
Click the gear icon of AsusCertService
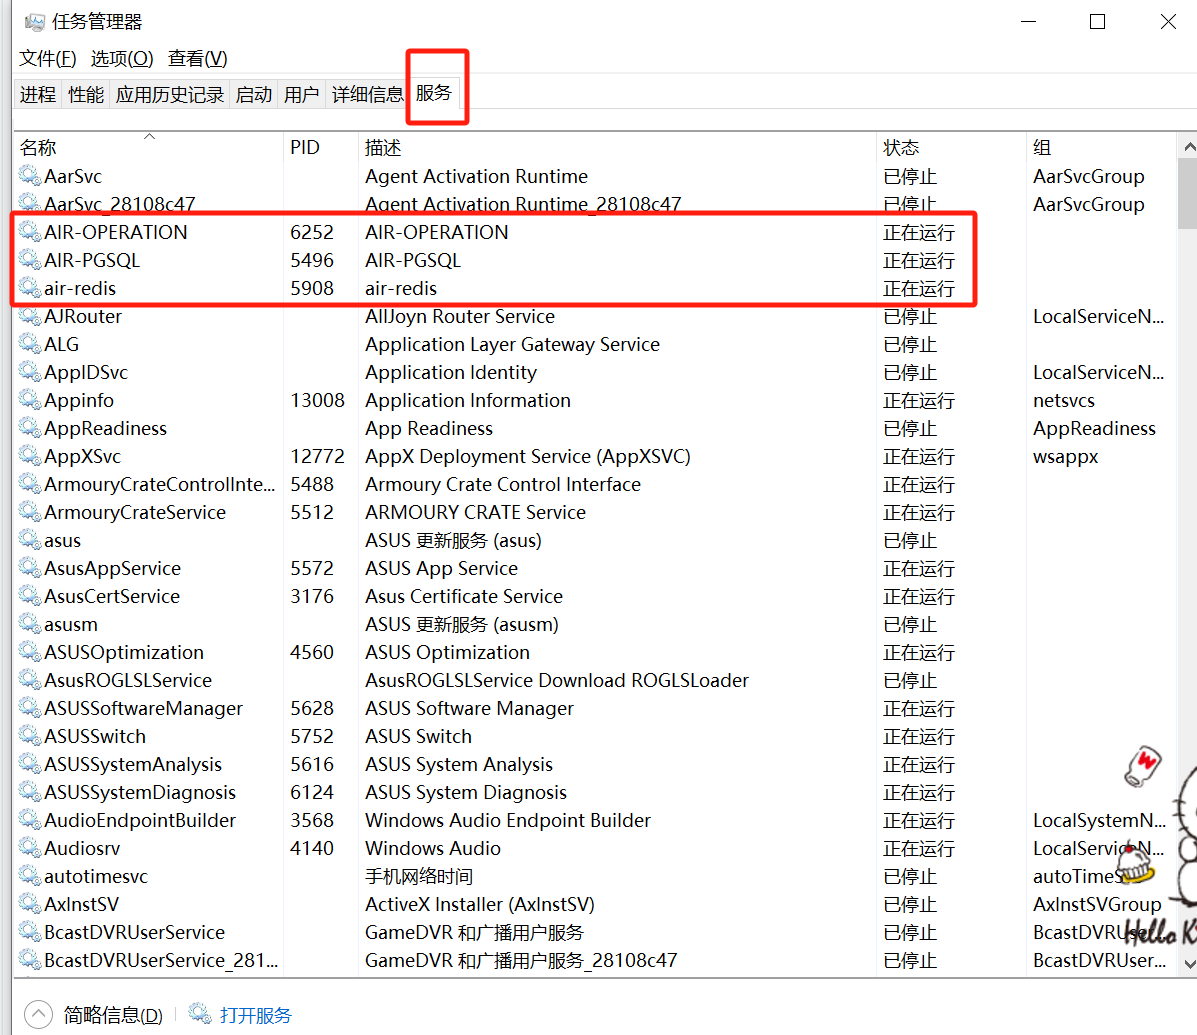pyautogui.click(x=30, y=595)
